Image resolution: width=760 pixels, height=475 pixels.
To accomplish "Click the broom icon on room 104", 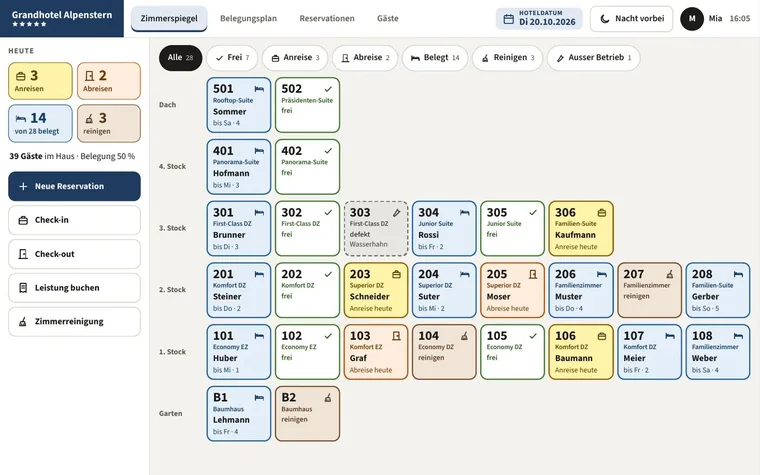I will click(465, 336).
